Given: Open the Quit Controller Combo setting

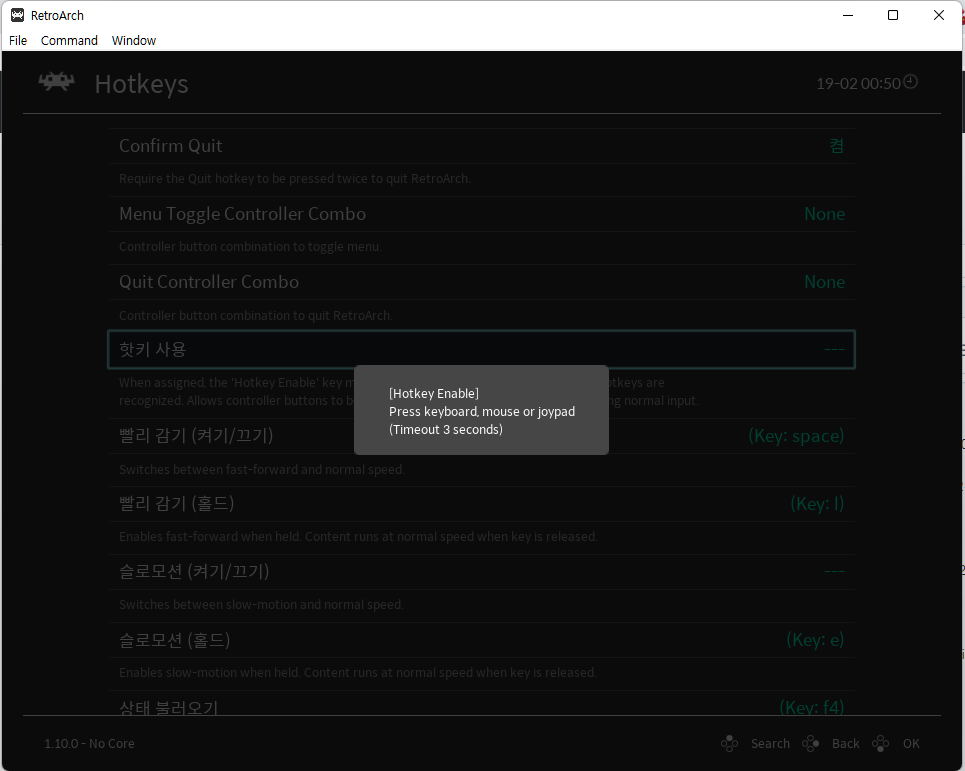Looking at the screenshot, I should [x=481, y=282].
